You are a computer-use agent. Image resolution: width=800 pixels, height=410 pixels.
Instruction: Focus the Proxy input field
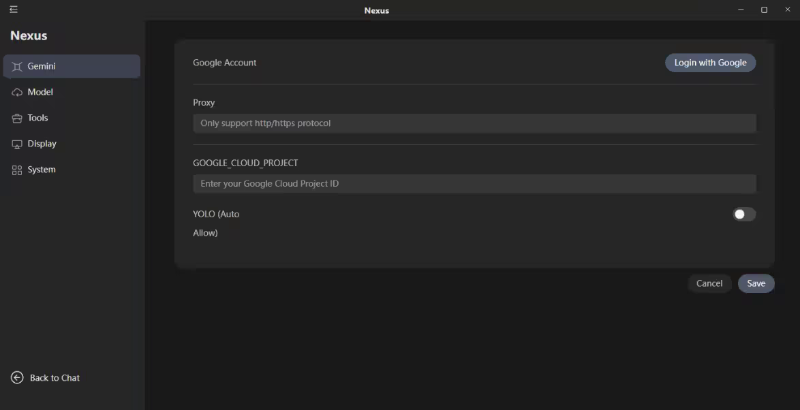click(x=474, y=123)
